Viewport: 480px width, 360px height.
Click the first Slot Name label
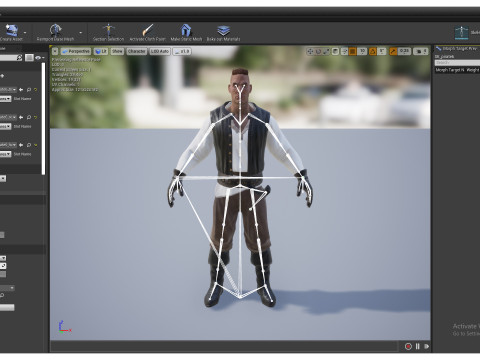click(22, 99)
